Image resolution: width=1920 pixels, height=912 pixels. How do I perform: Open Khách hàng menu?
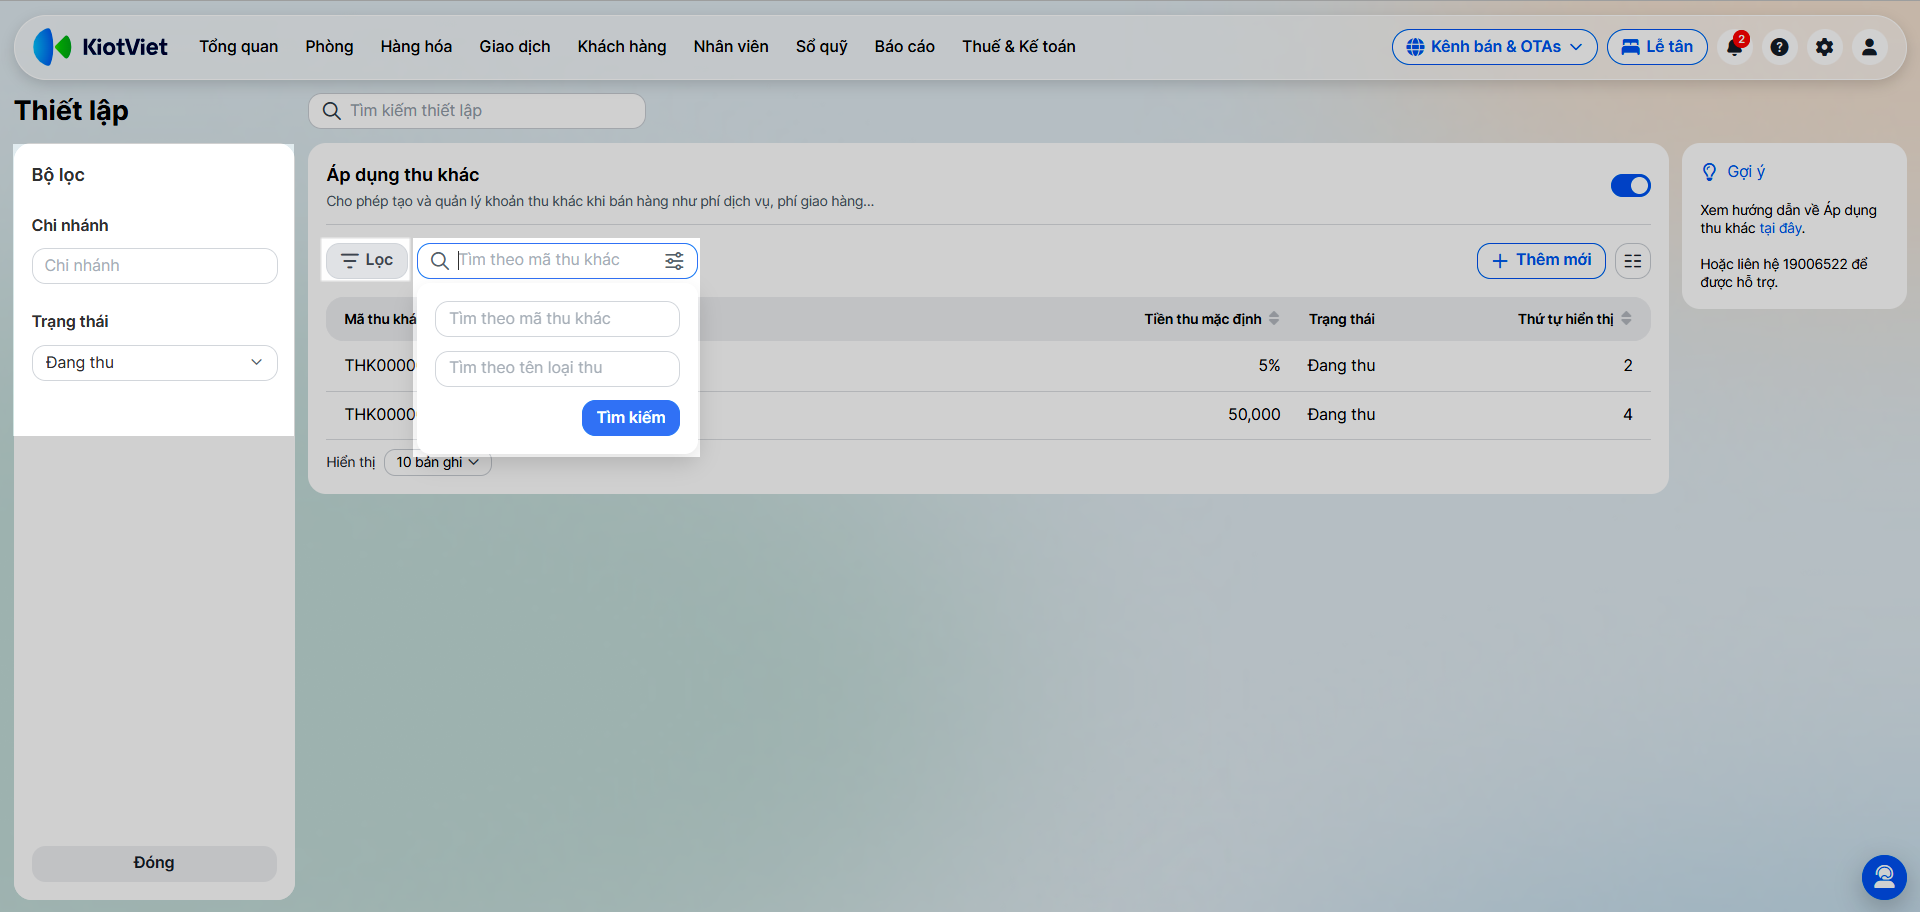coord(622,47)
